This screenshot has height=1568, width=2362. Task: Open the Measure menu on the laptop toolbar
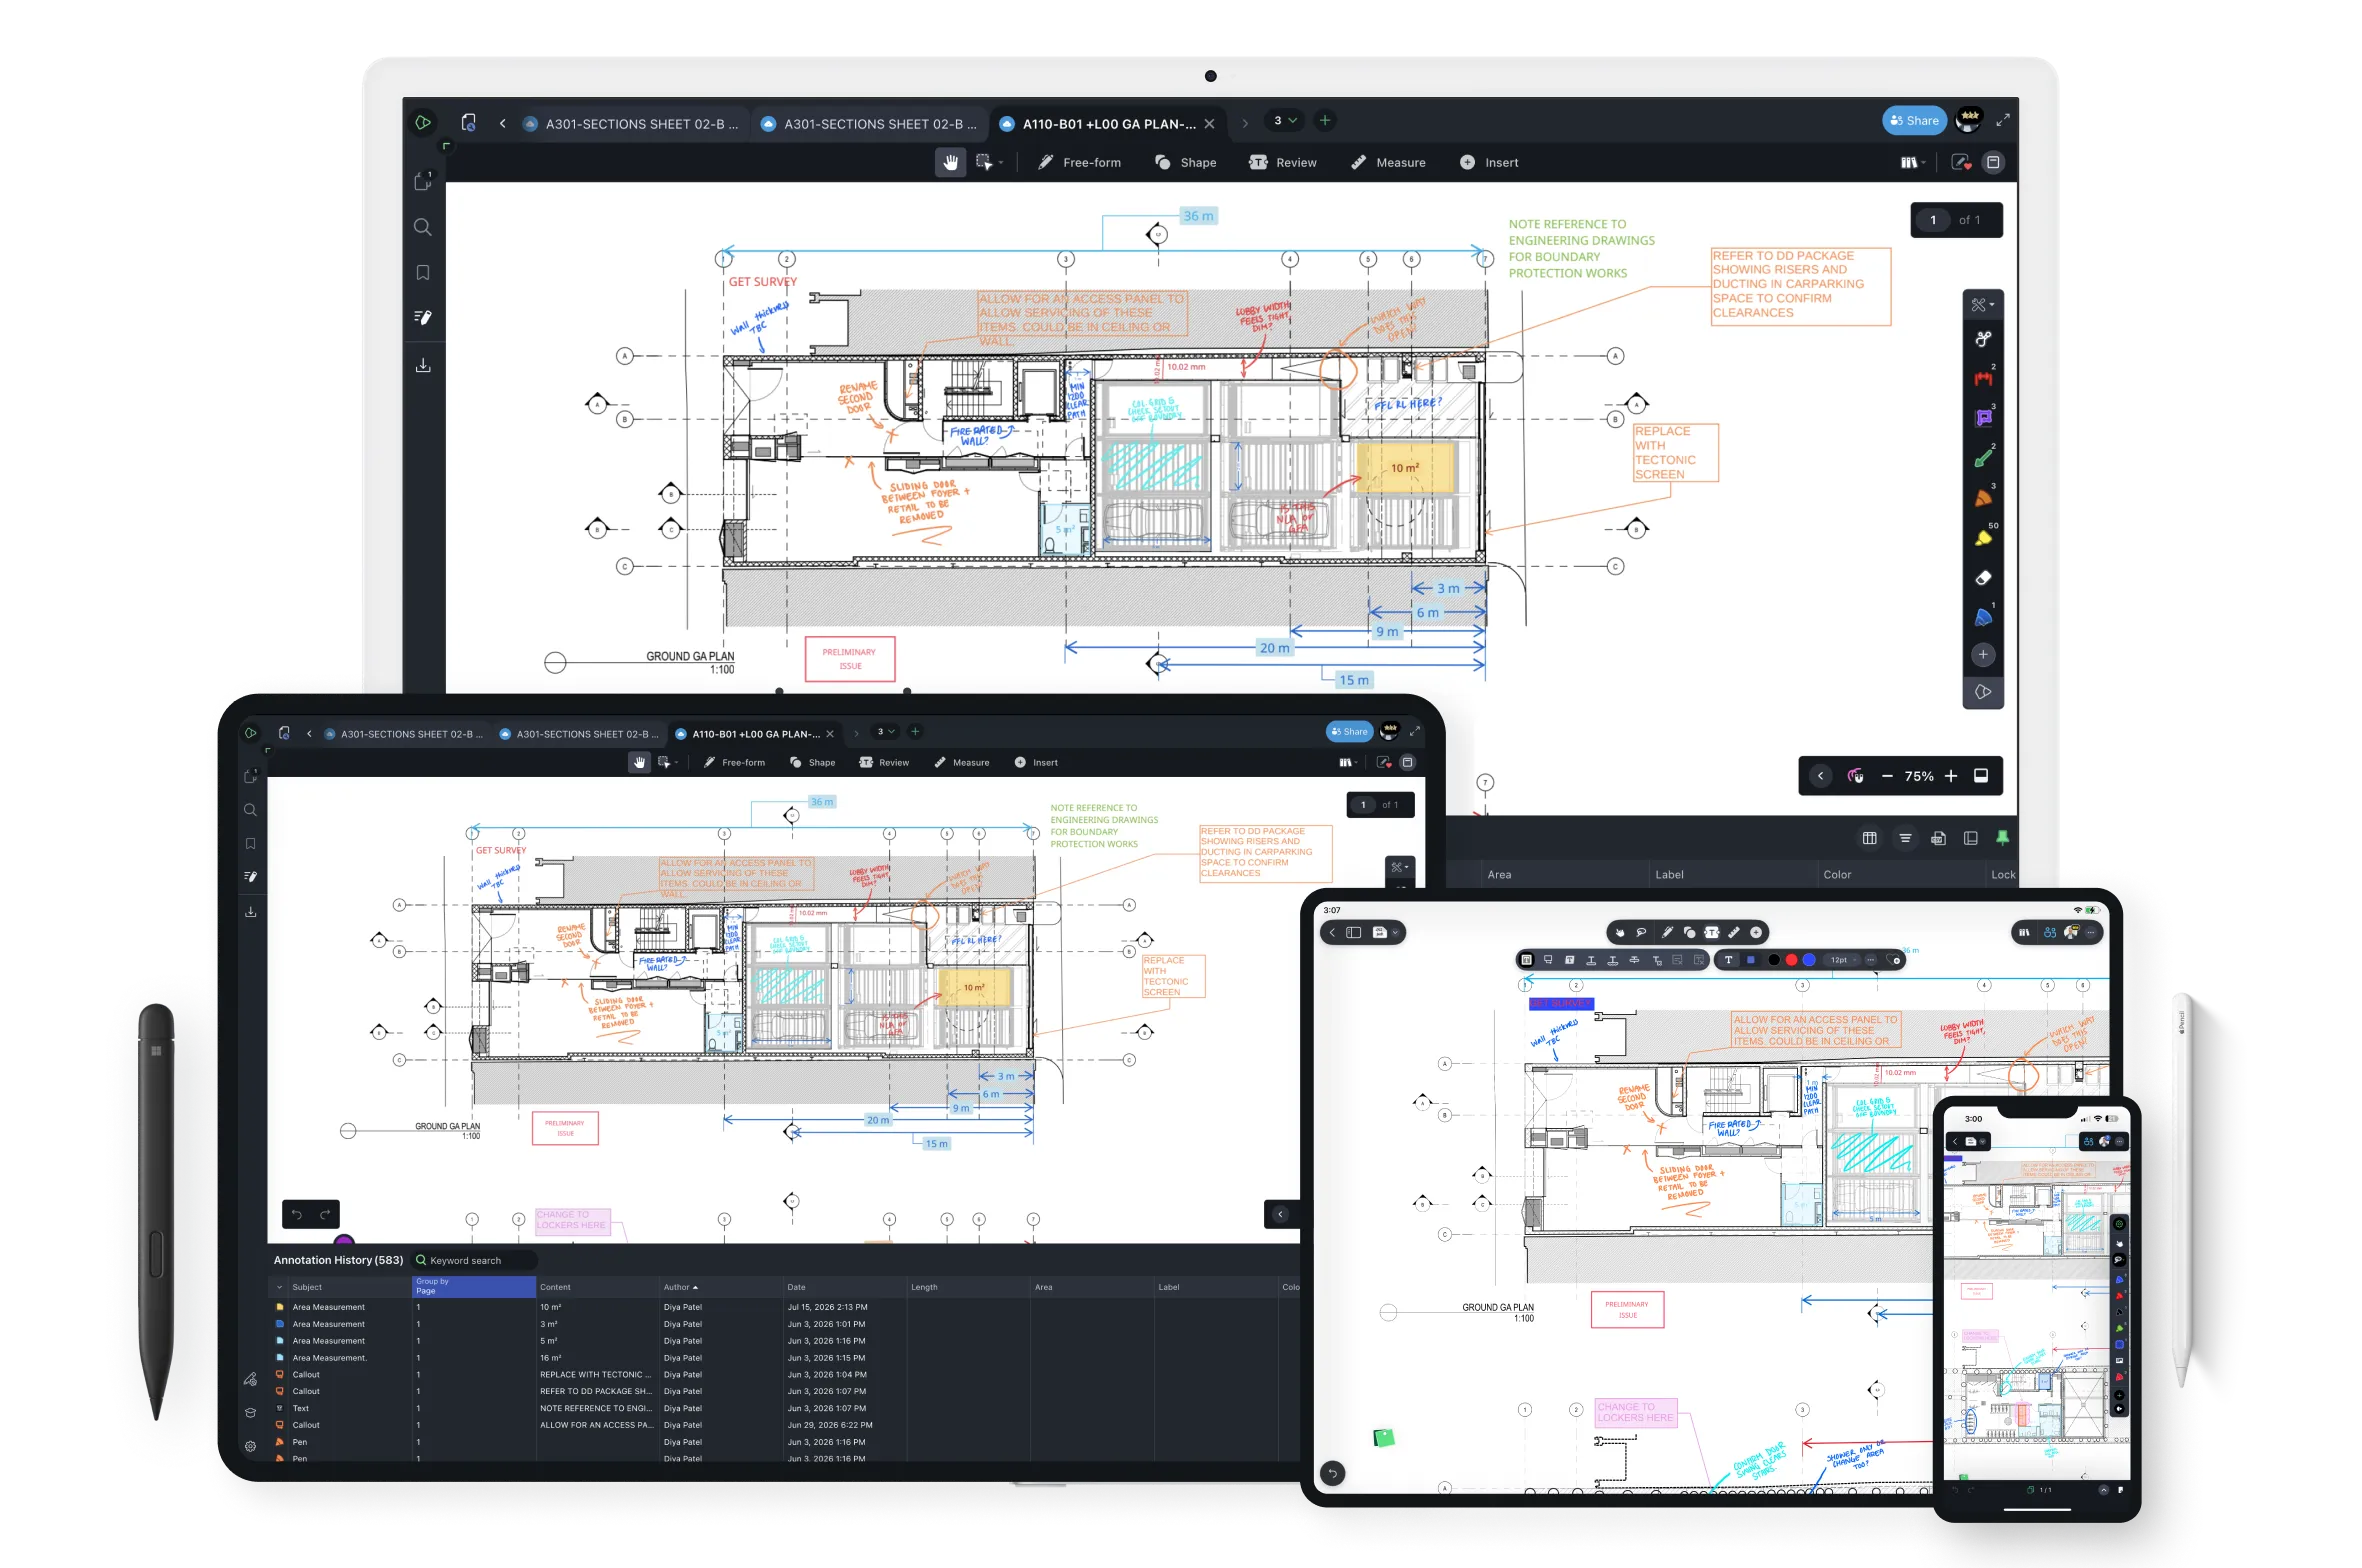(1388, 162)
